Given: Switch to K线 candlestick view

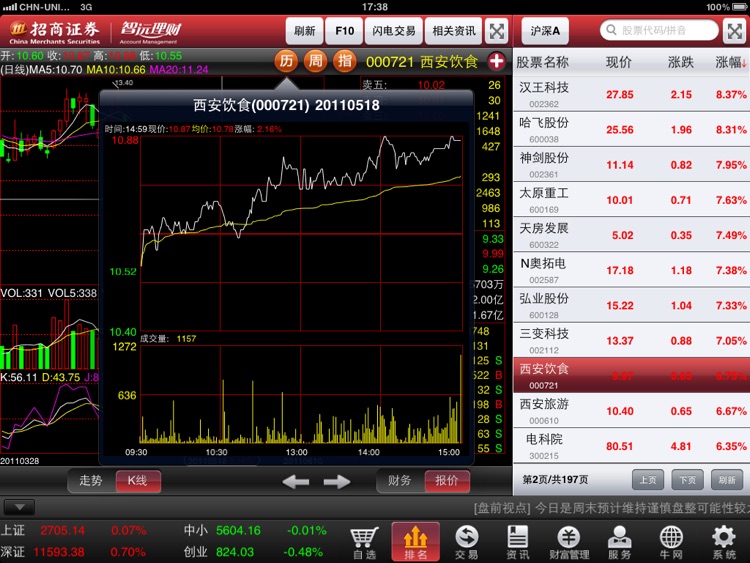Looking at the screenshot, I should pos(138,480).
